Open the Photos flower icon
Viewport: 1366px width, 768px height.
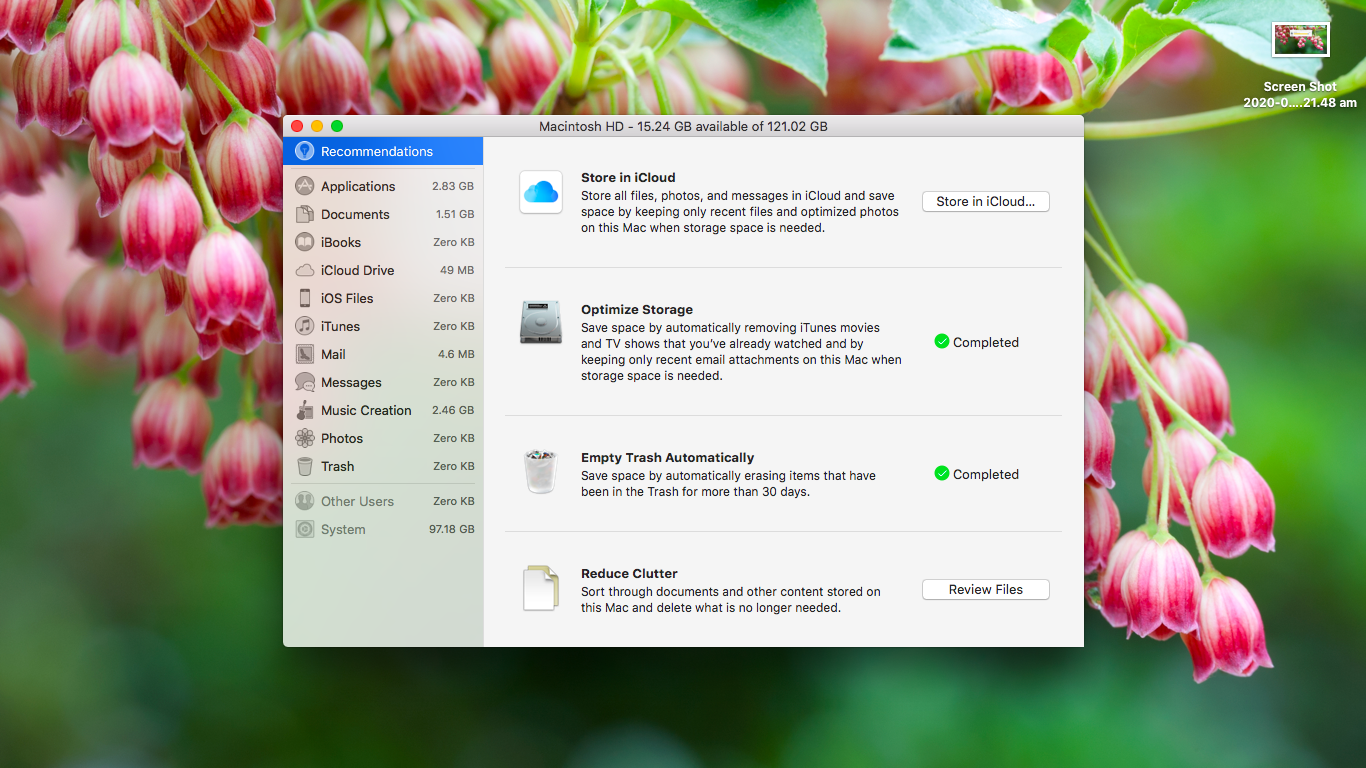[x=305, y=438]
